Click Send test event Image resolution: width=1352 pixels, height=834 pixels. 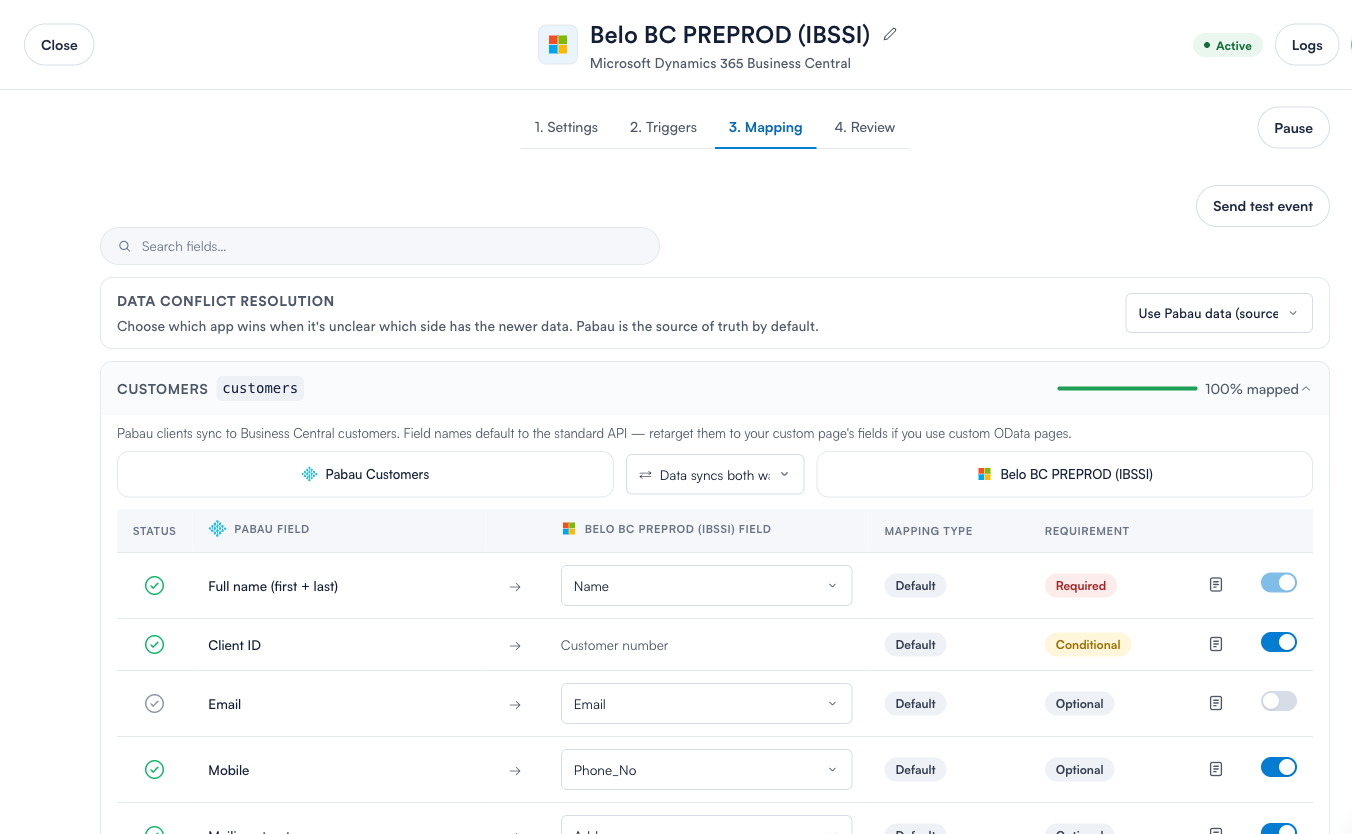point(1263,206)
